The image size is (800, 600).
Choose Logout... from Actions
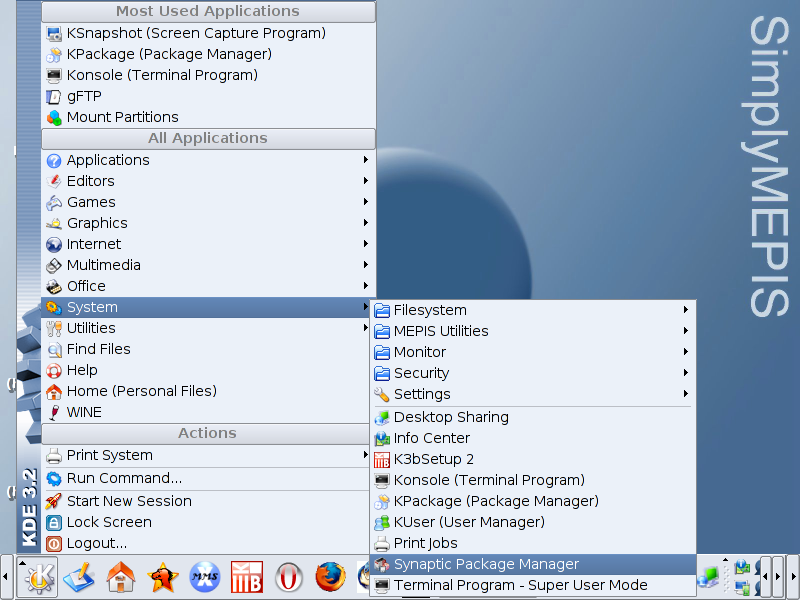pyautogui.click(x=96, y=543)
